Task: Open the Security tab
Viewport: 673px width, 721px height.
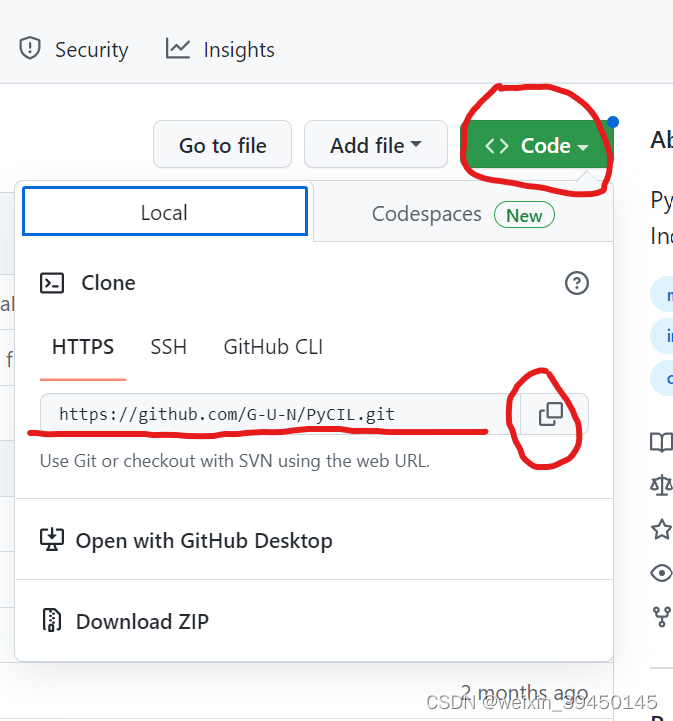Action: 74,50
